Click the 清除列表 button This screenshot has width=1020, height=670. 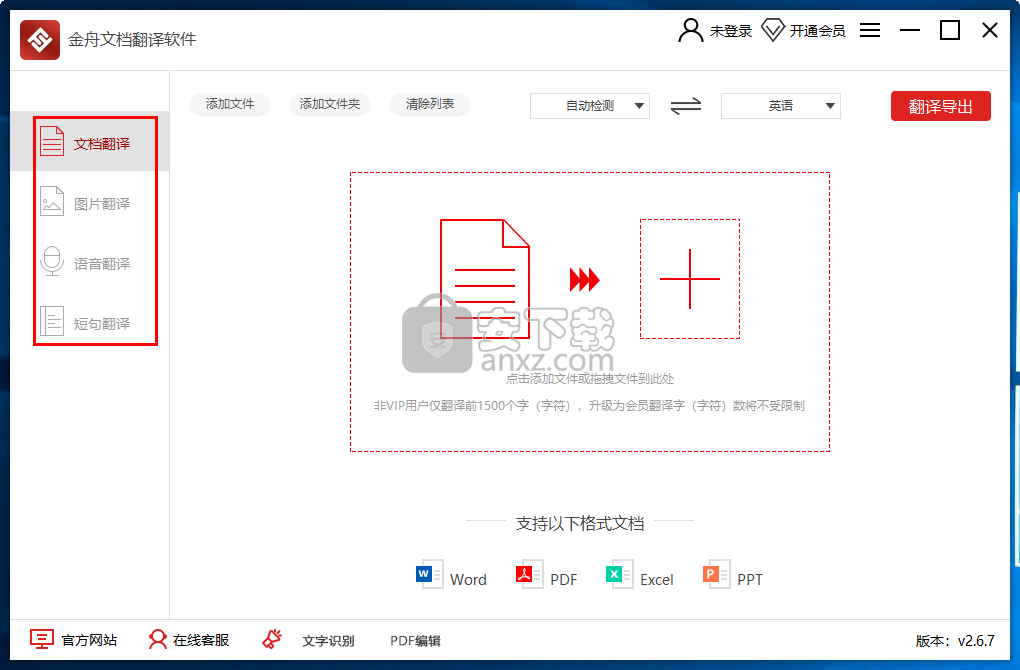(430, 104)
